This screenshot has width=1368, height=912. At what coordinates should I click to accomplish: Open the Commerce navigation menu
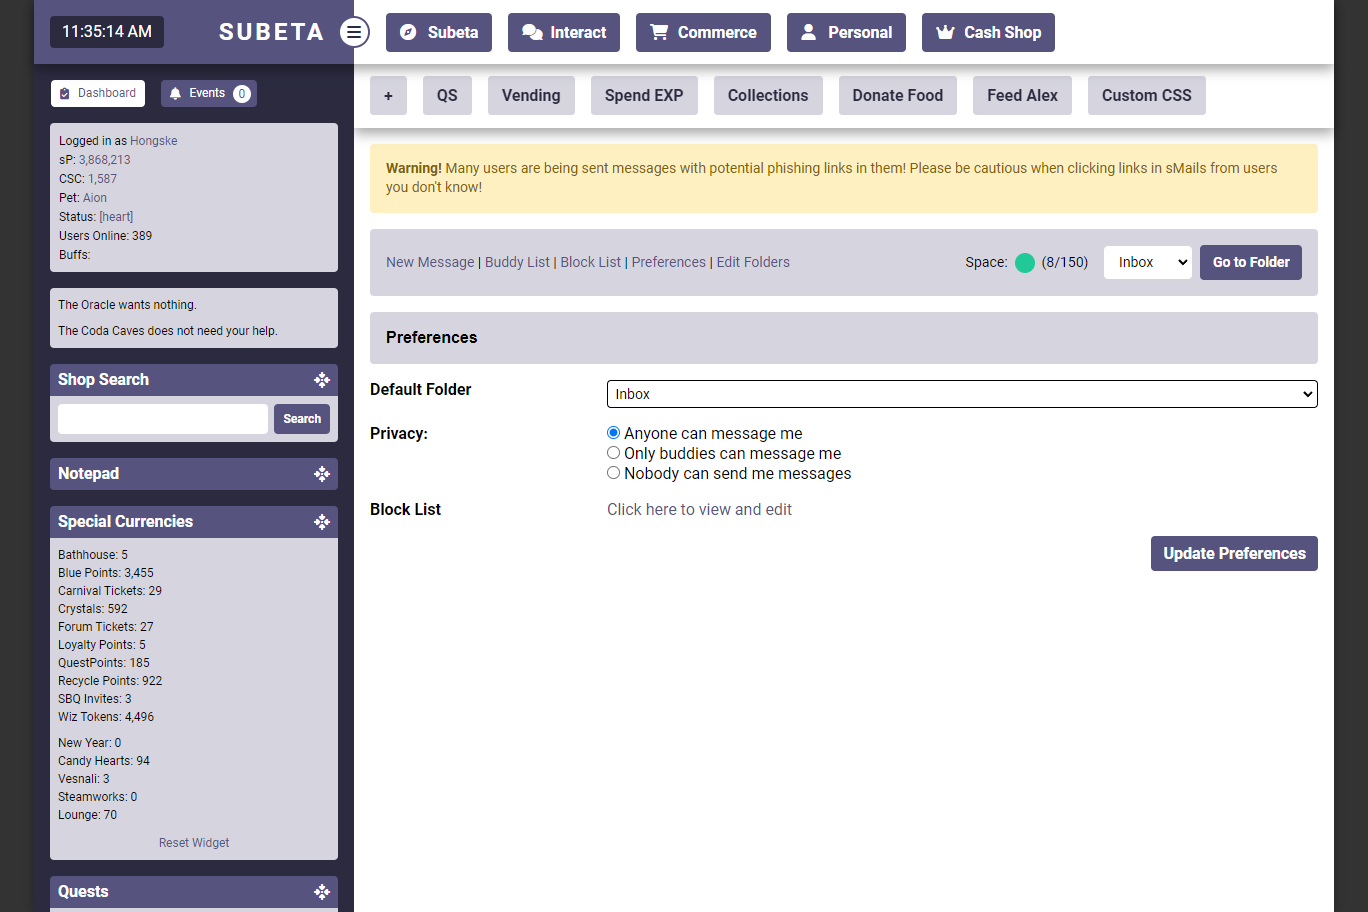coord(703,32)
